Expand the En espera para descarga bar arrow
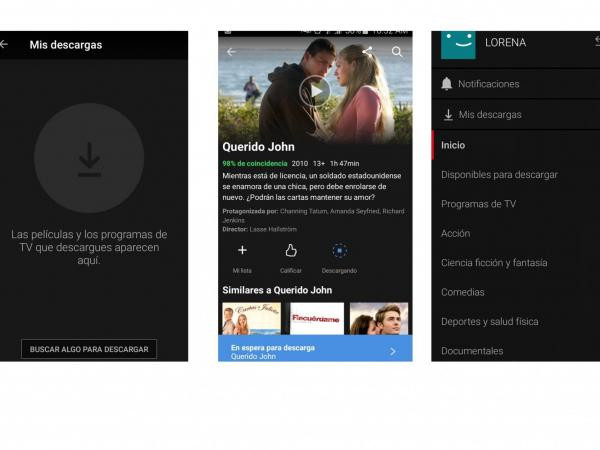 click(x=393, y=351)
